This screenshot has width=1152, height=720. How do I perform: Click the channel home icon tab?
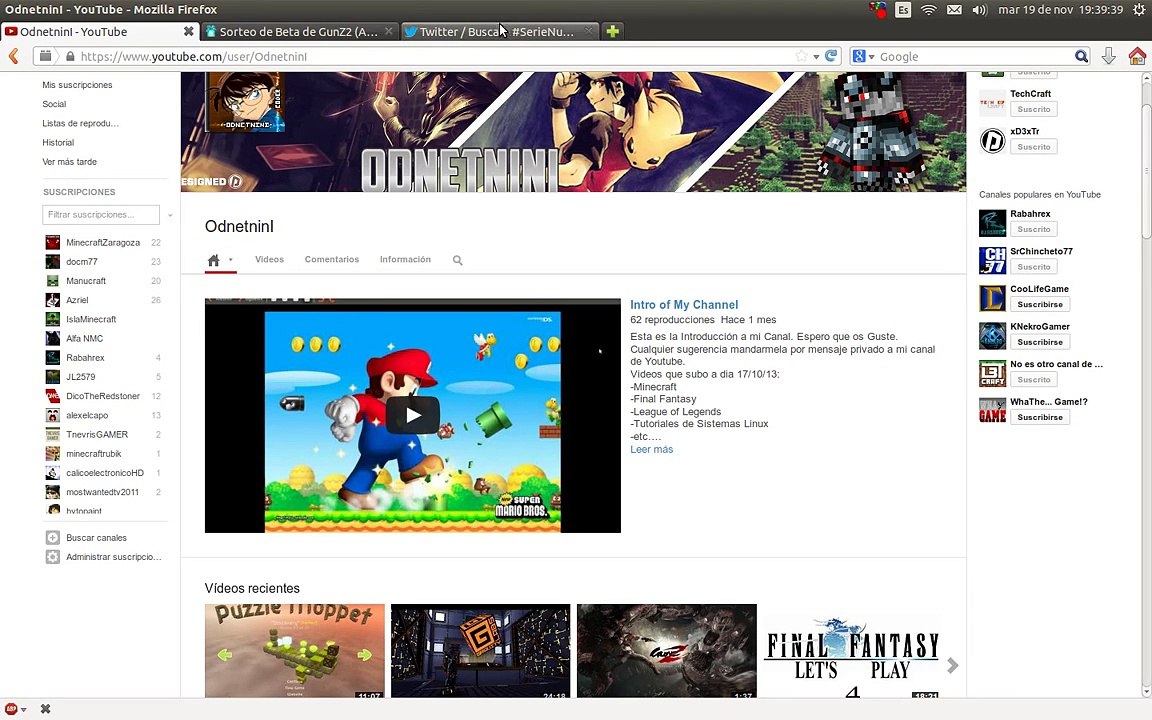(x=213, y=260)
